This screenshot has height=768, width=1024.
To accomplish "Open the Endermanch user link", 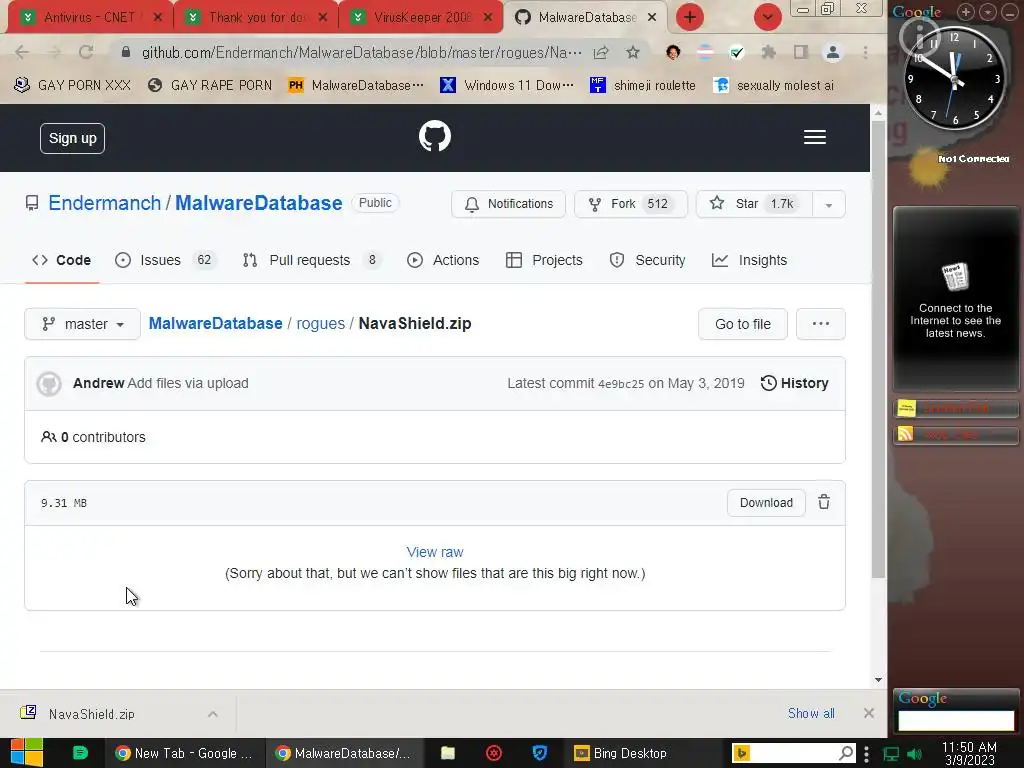I will pos(104,203).
